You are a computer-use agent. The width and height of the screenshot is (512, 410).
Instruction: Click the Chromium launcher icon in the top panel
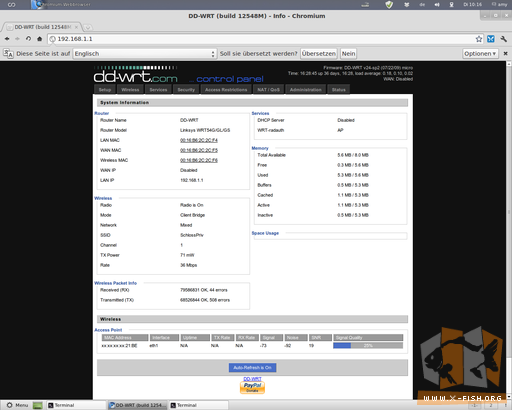(39, 5)
